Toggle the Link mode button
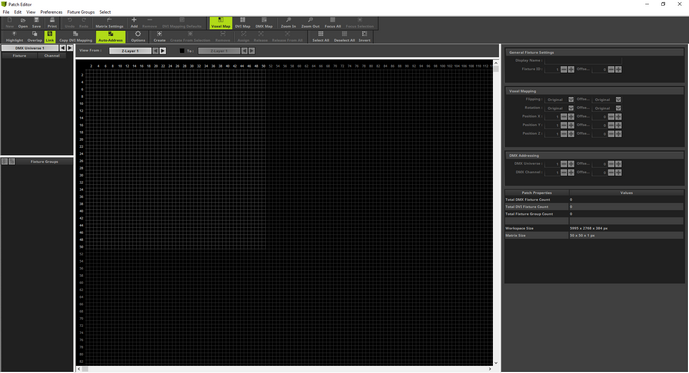Viewport: 689px width, 373px height. click(x=50, y=37)
